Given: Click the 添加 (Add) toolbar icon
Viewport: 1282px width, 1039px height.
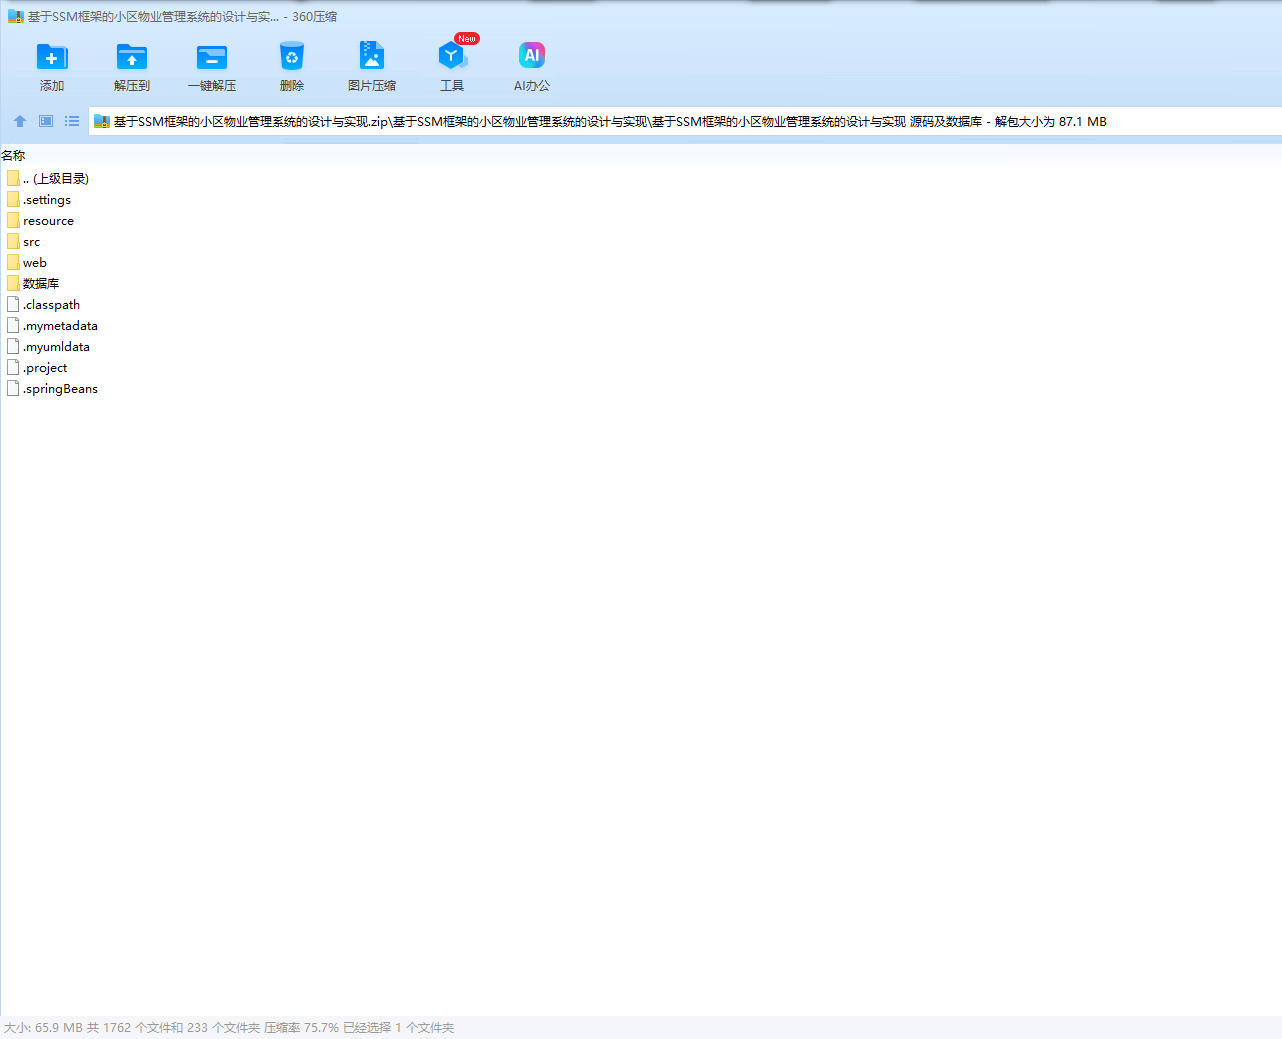Looking at the screenshot, I should pos(52,67).
